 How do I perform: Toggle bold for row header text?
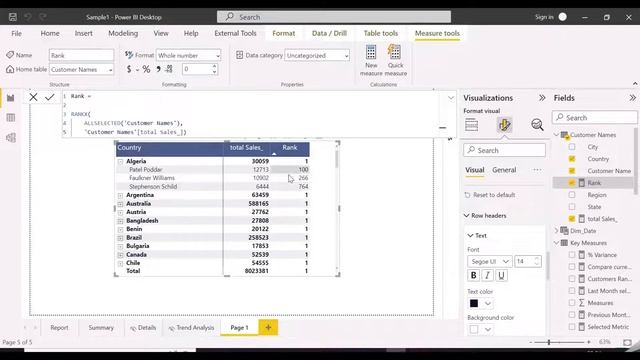point(473,276)
